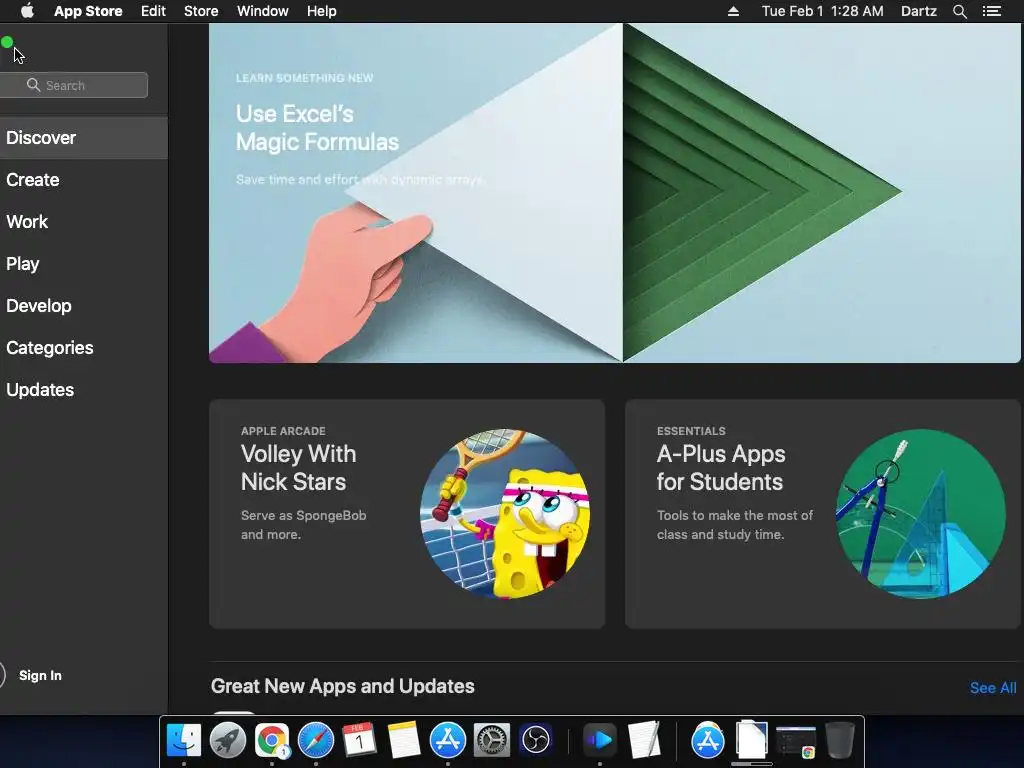Open Spotlight search magnifier in menu bar
1024x768 pixels.
pos(959,11)
